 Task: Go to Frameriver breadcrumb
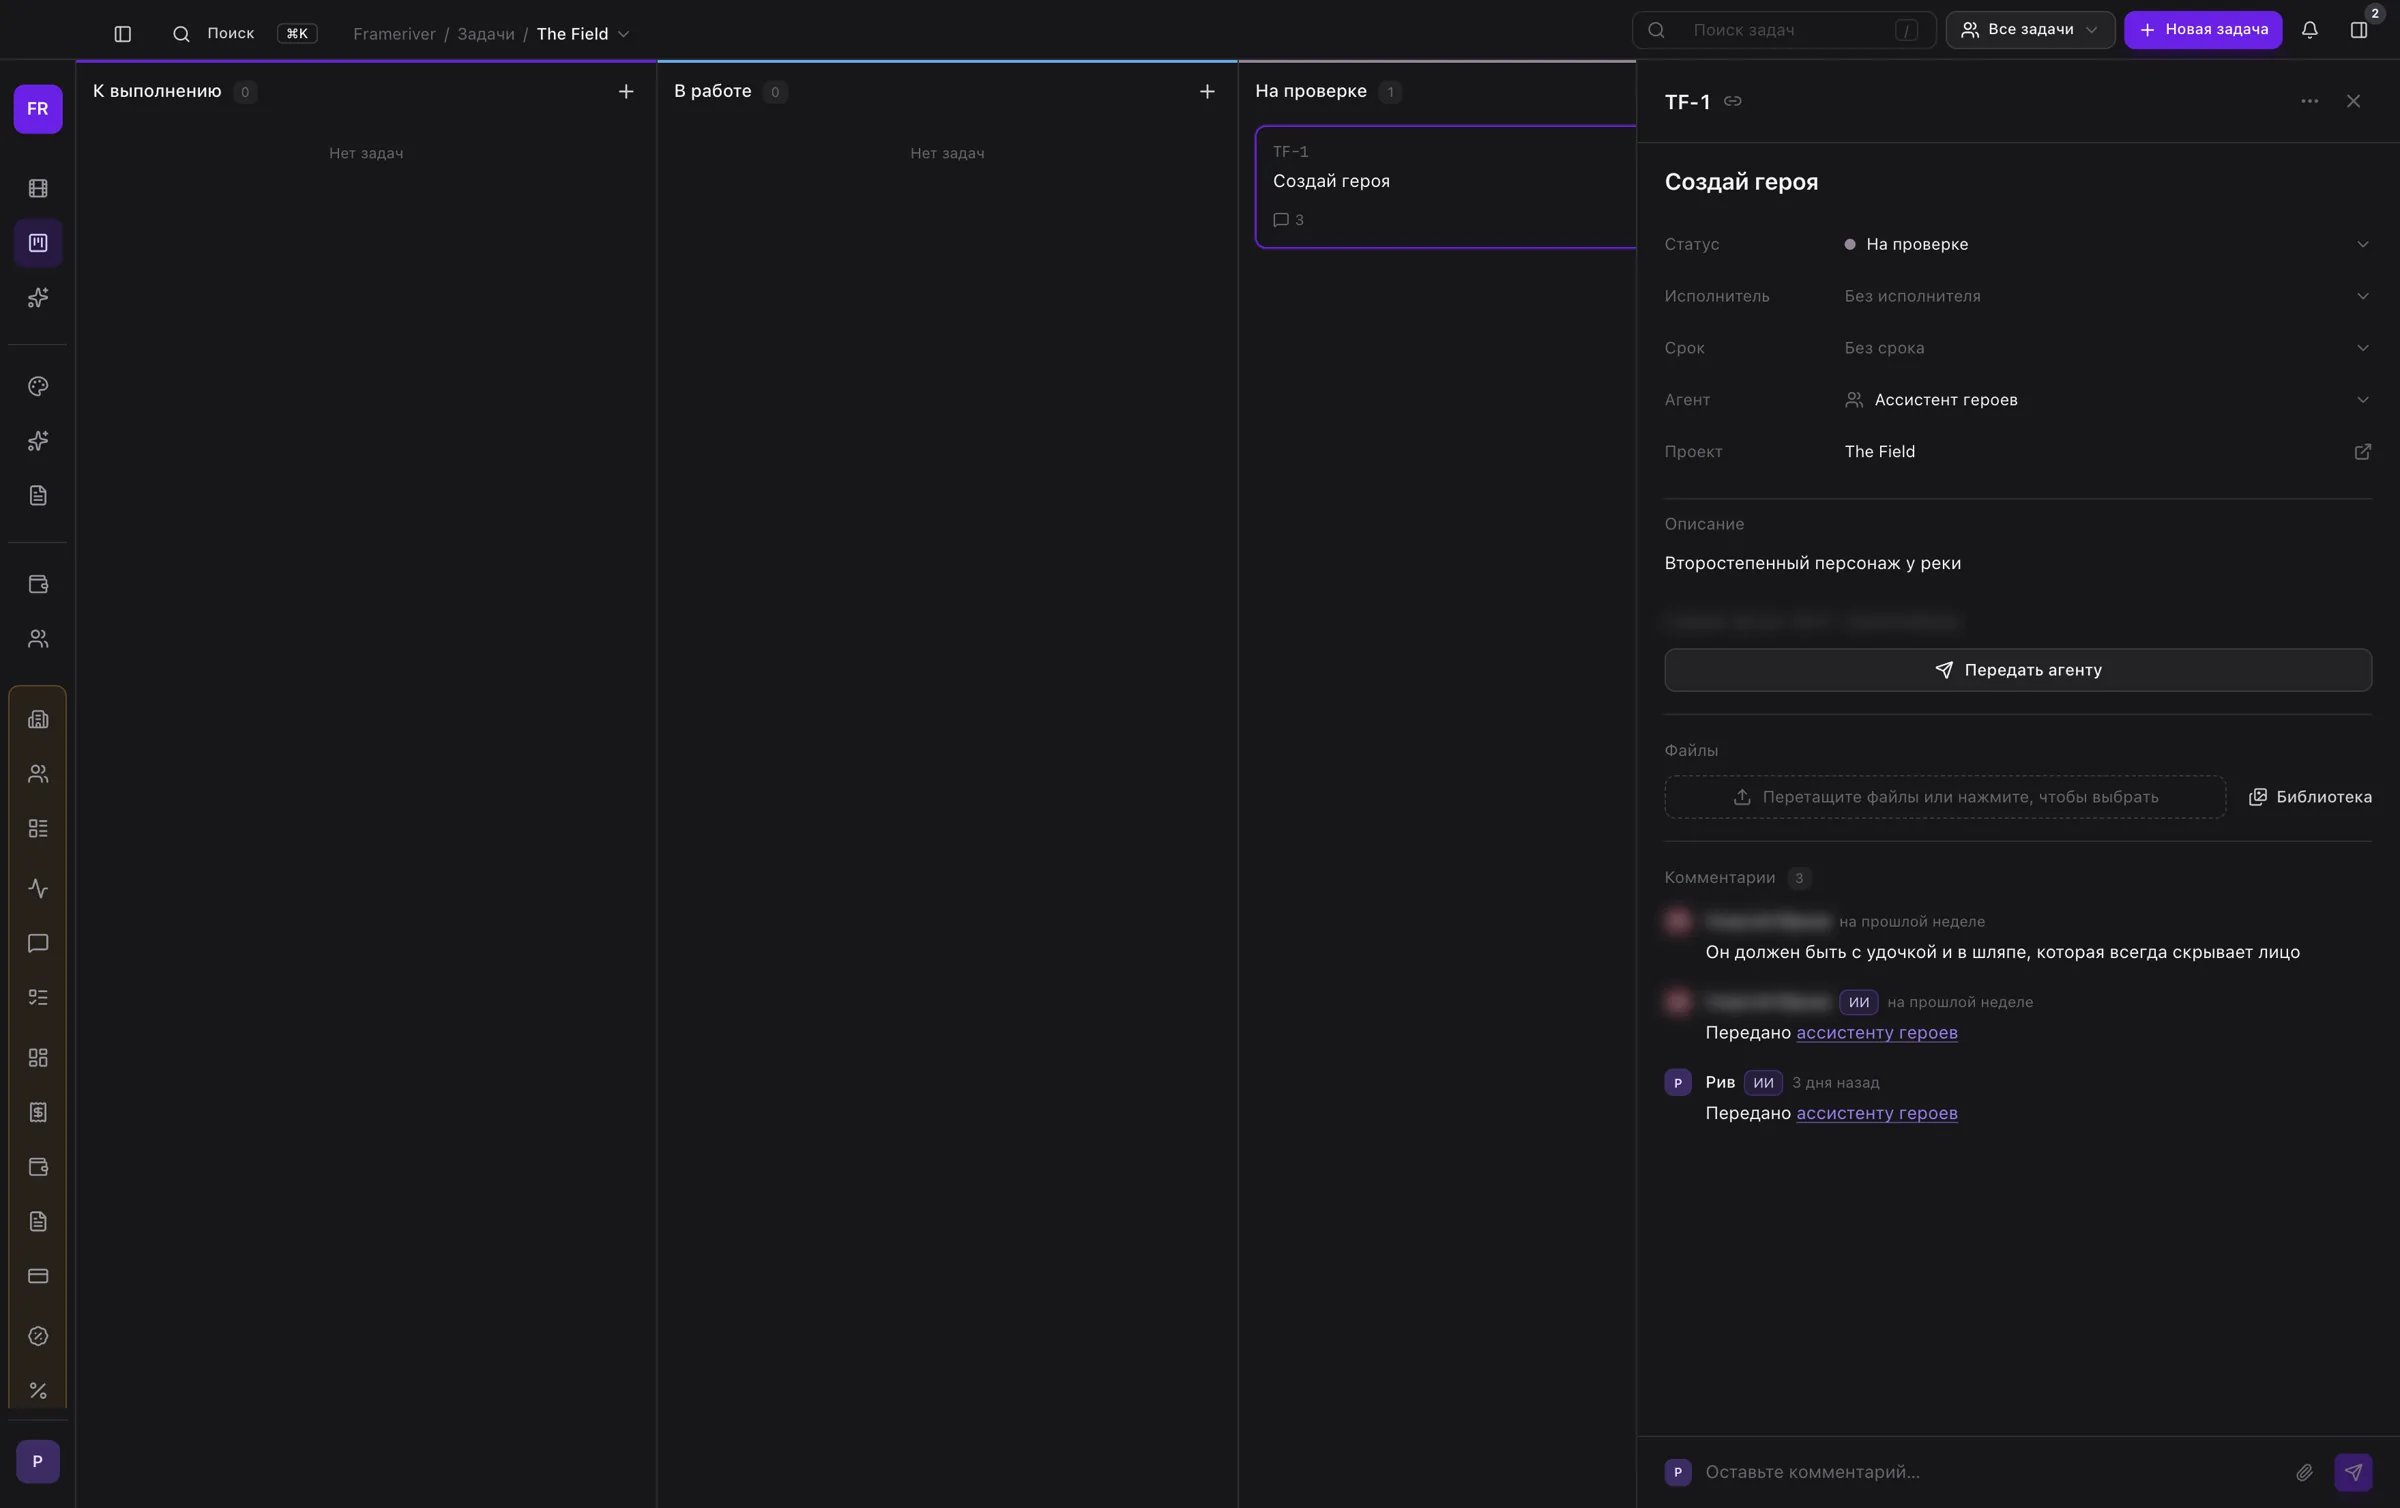[394, 34]
